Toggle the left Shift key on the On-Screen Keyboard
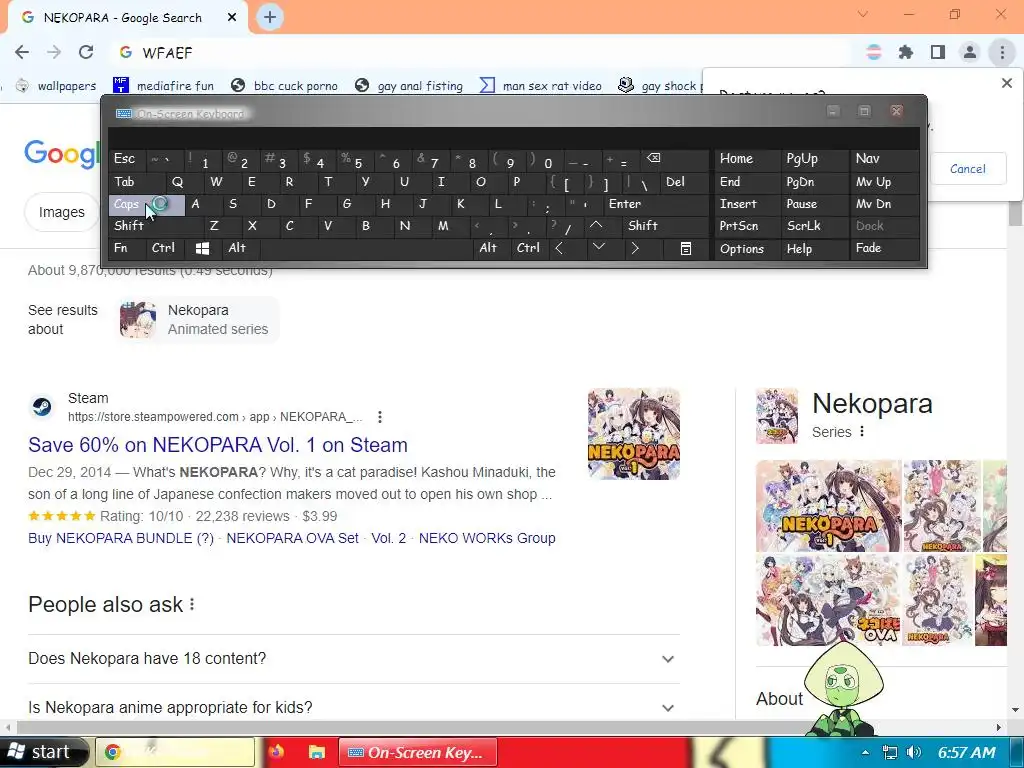 (x=155, y=226)
